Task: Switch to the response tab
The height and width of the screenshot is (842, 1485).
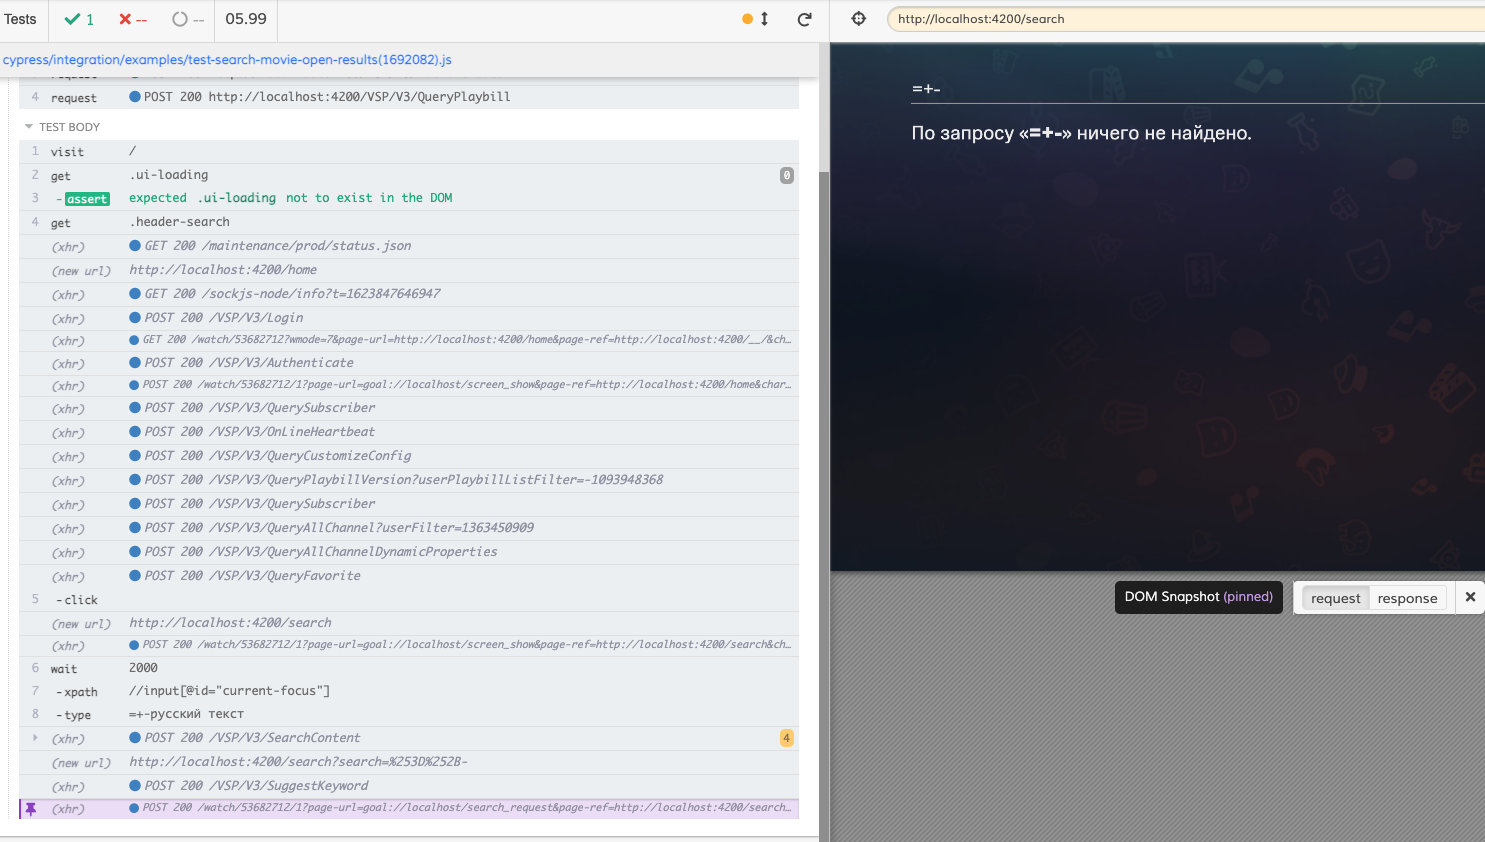Action: click(x=1406, y=597)
